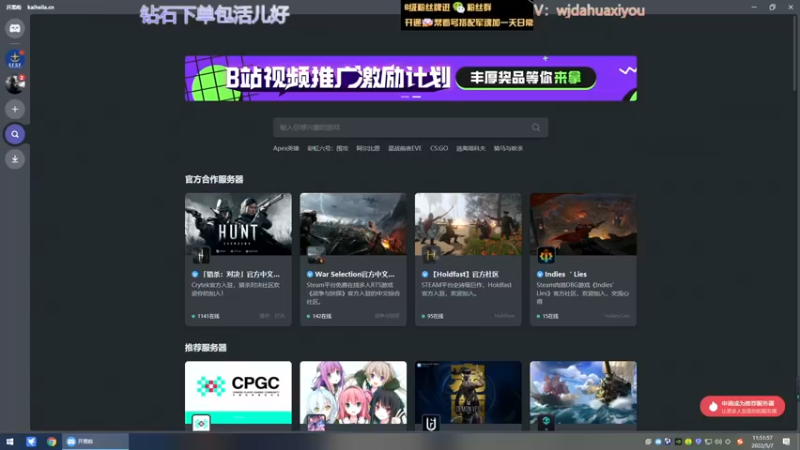Click the volume tray icon
Screen dimensions: 800x450
718,442
